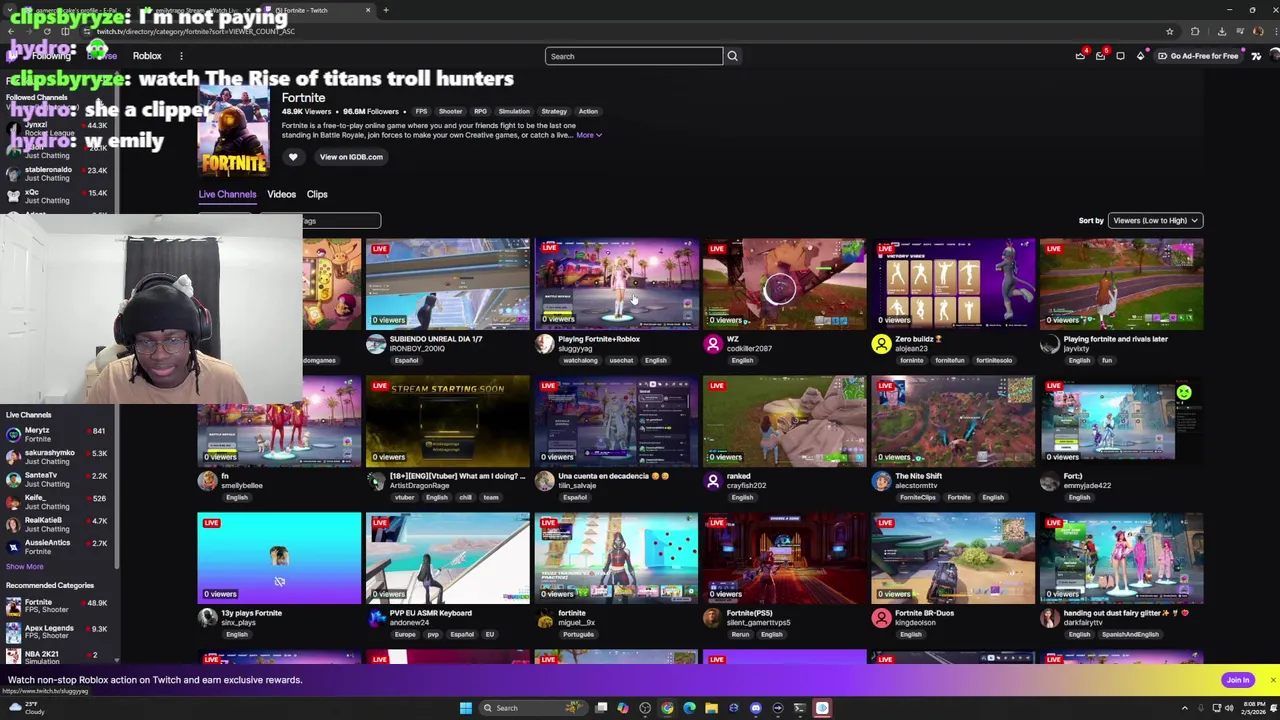
Task: Click in the Twitch search field
Action: click(x=633, y=56)
